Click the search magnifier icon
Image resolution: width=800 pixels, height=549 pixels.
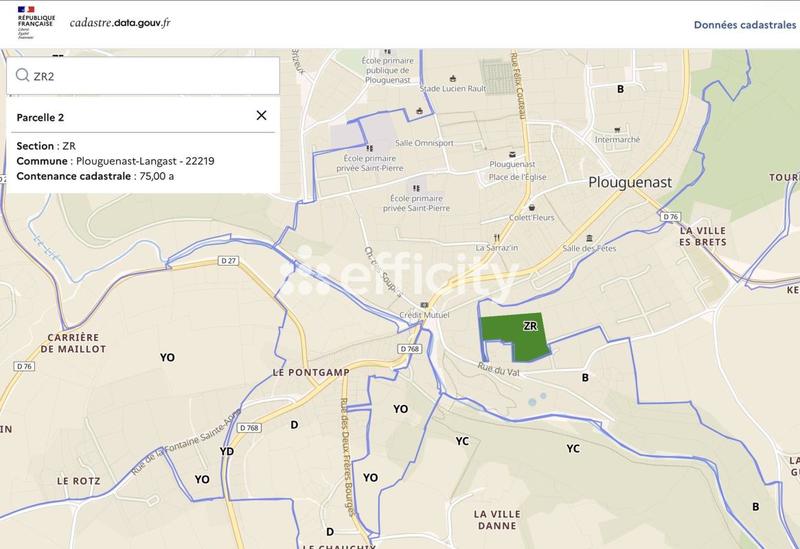click(x=22, y=75)
